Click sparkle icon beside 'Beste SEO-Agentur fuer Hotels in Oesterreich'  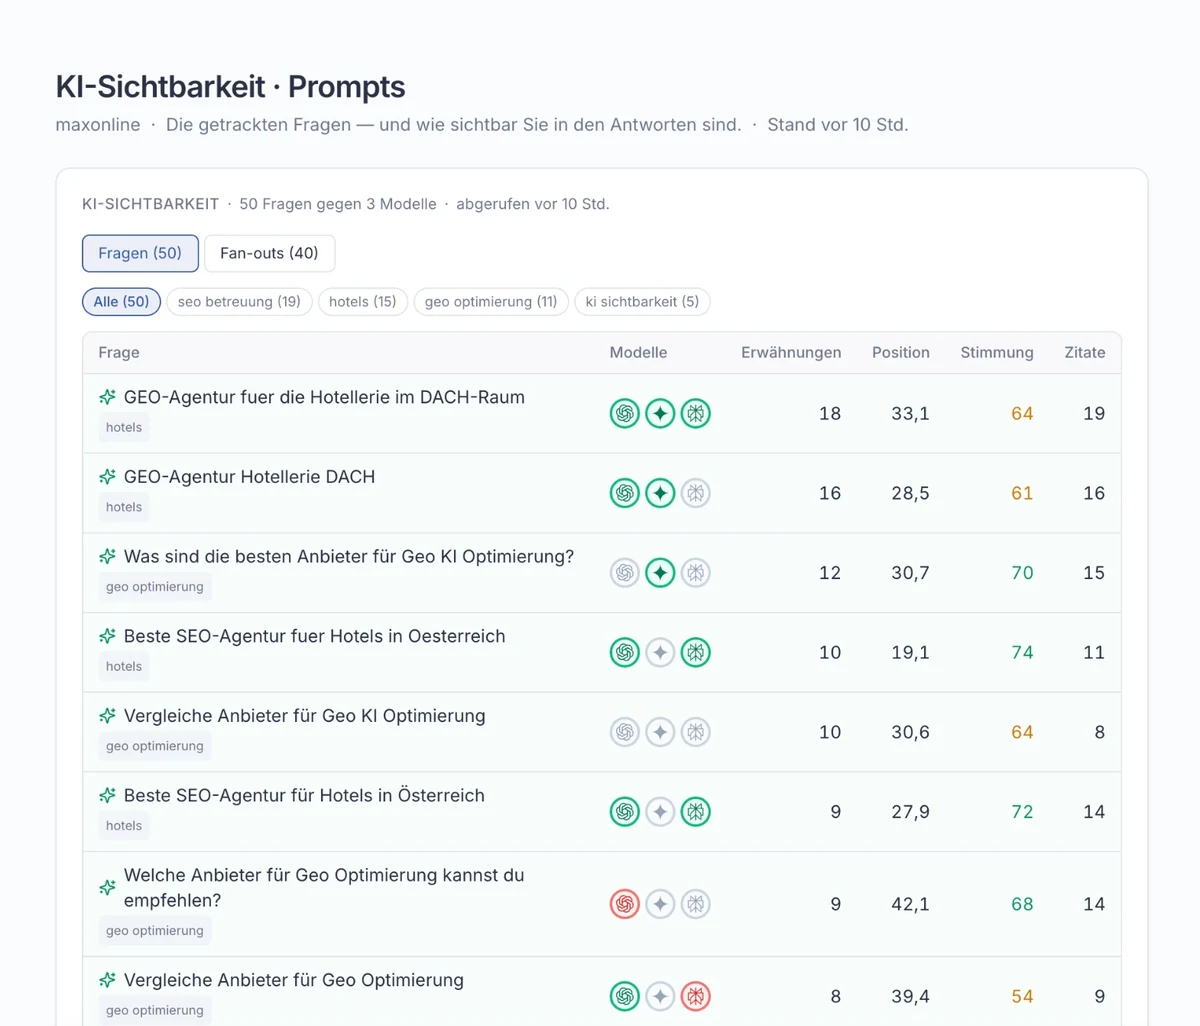pyautogui.click(x=107, y=636)
